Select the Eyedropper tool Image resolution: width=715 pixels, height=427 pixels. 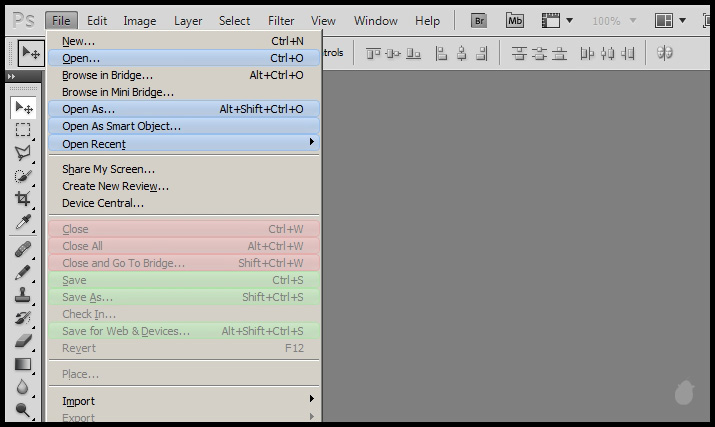point(22,221)
